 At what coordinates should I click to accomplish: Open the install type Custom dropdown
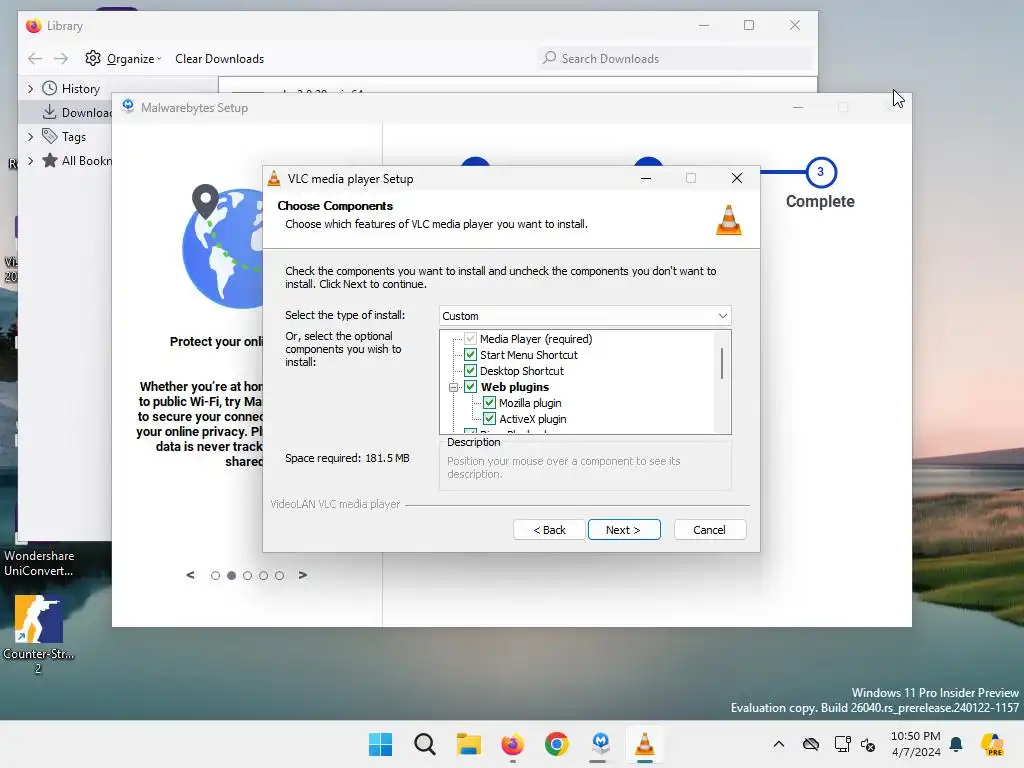(x=584, y=315)
